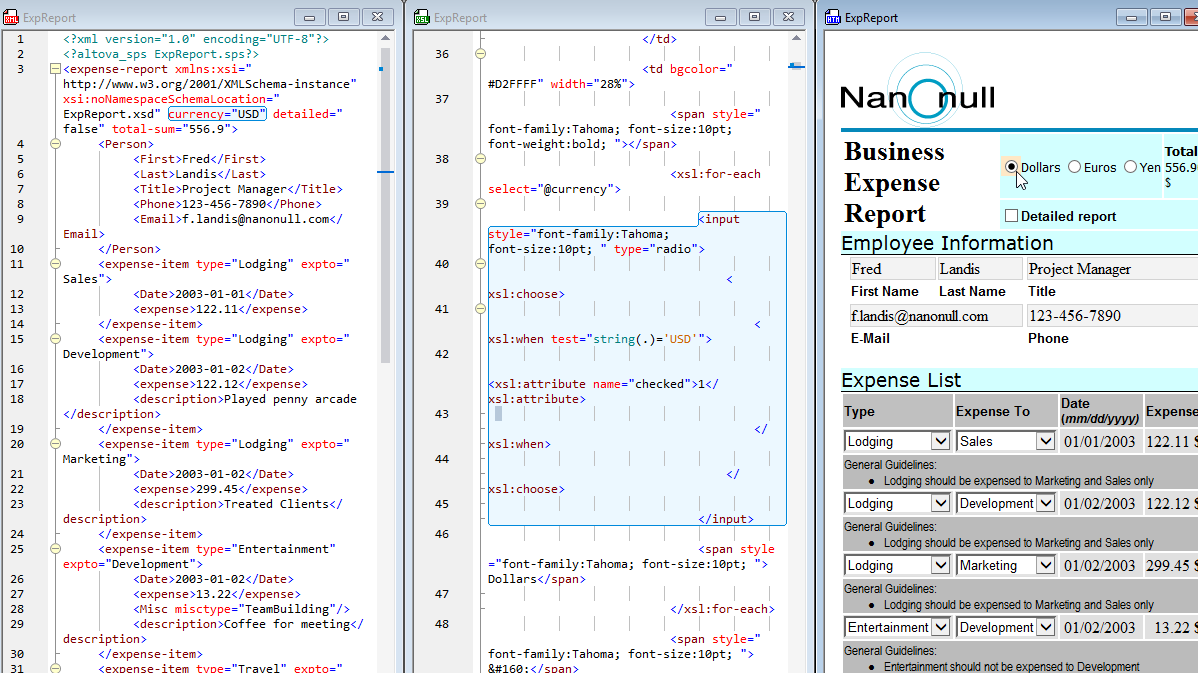Image resolution: width=1198 pixels, height=673 pixels.
Task: Open the Entertainment type dropdown
Action: [x=941, y=627]
